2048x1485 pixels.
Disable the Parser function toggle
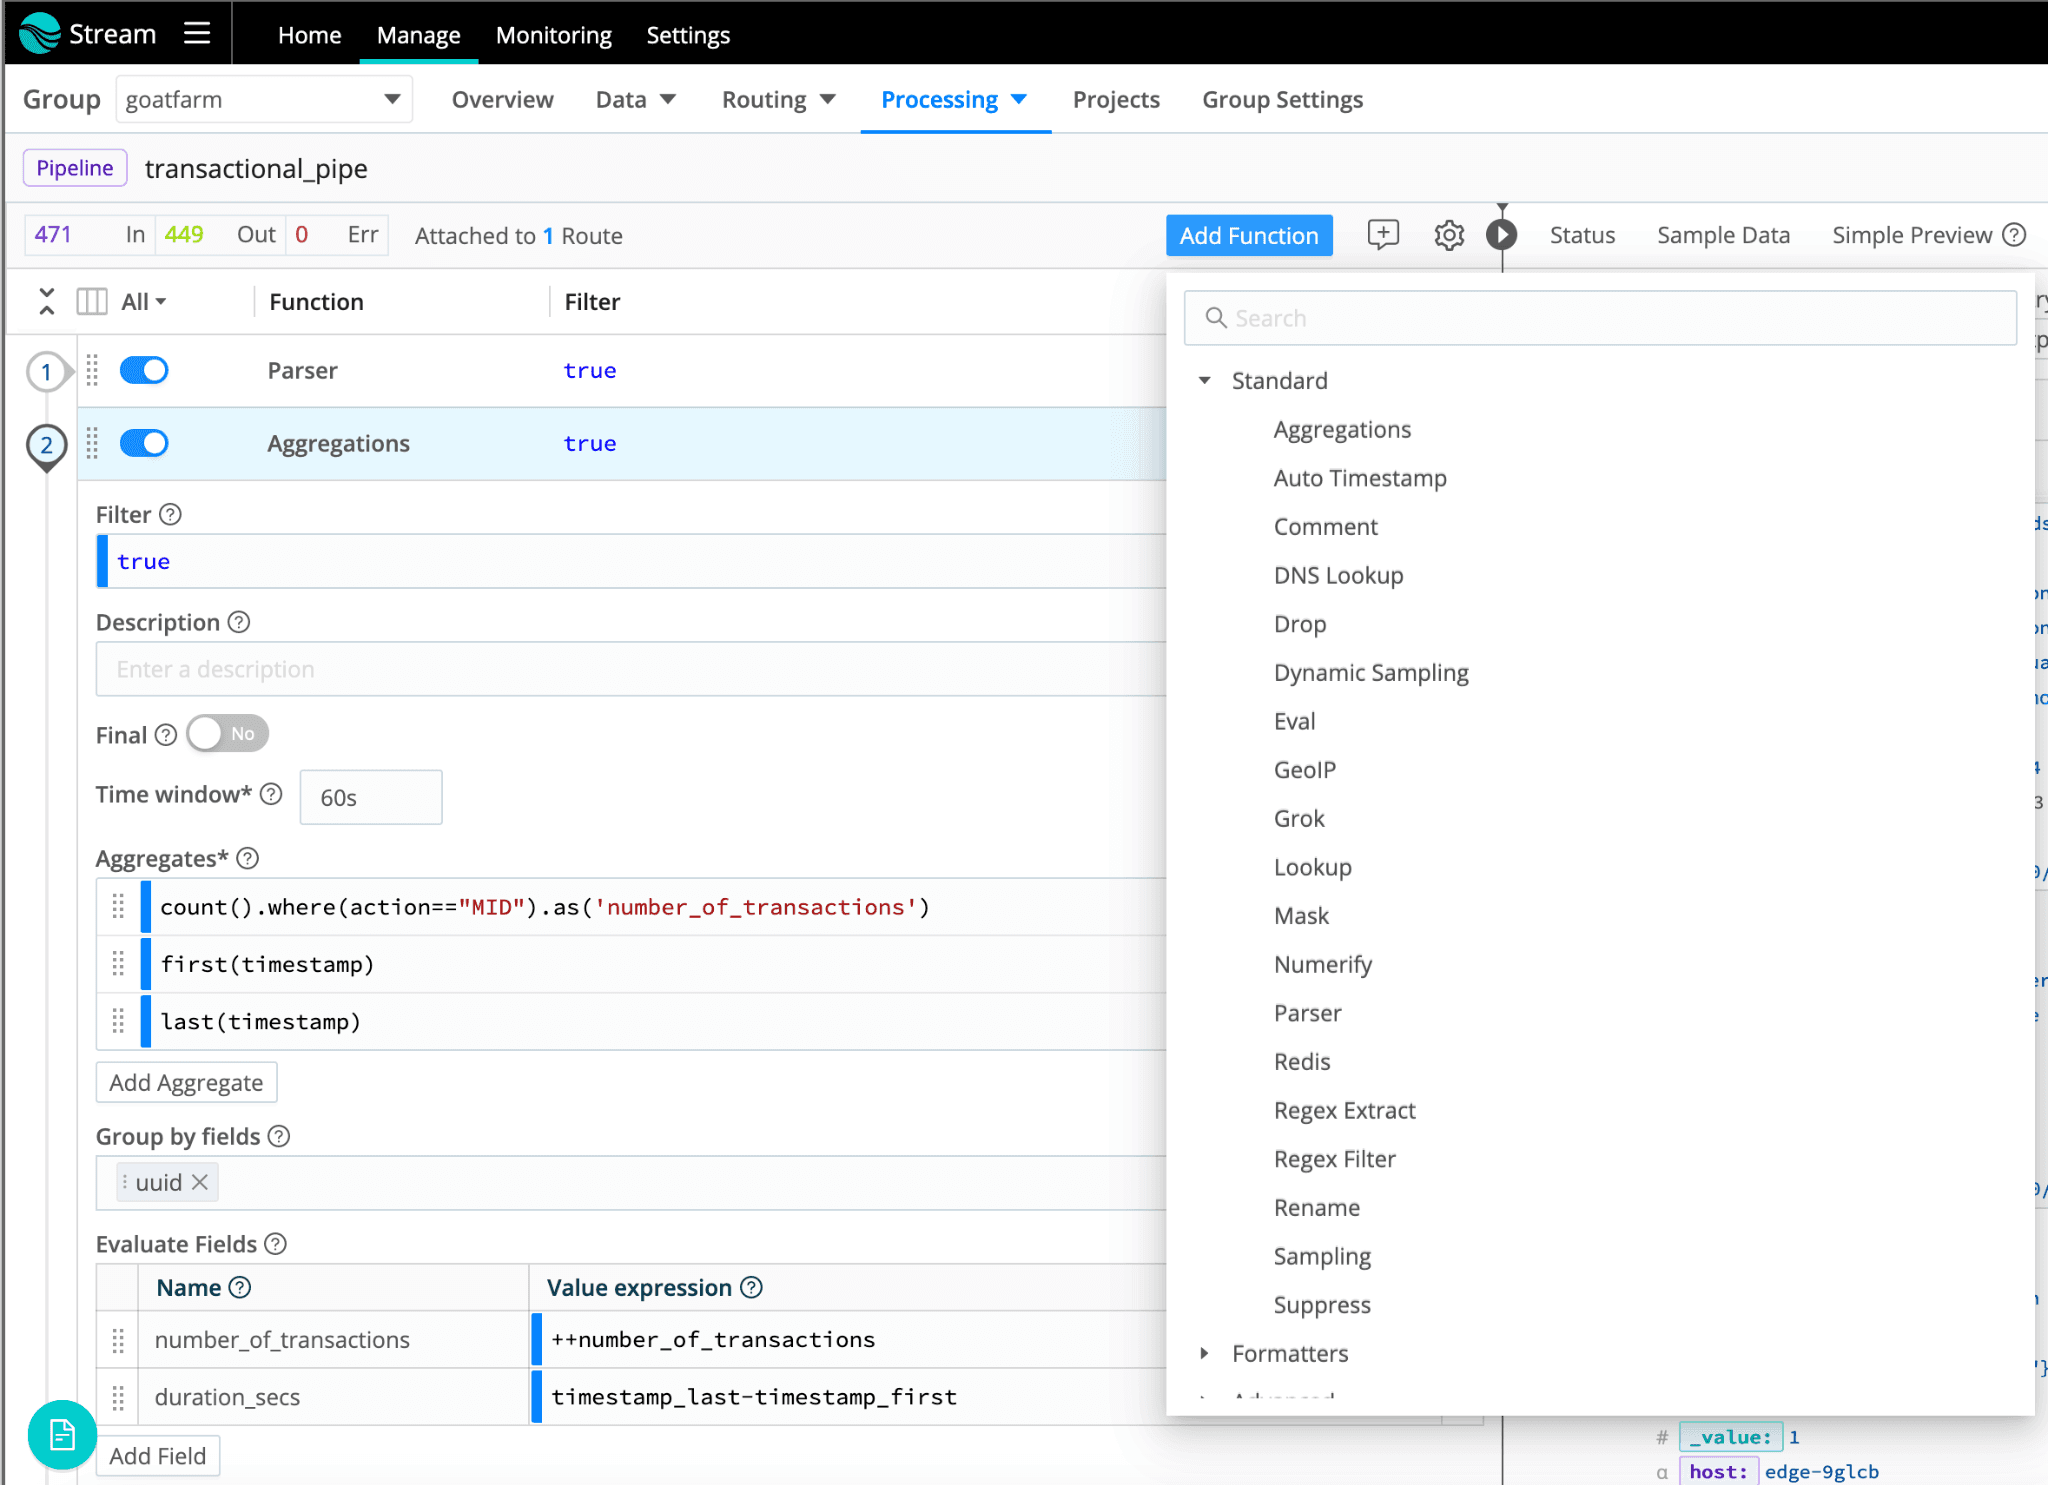[144, 370]
